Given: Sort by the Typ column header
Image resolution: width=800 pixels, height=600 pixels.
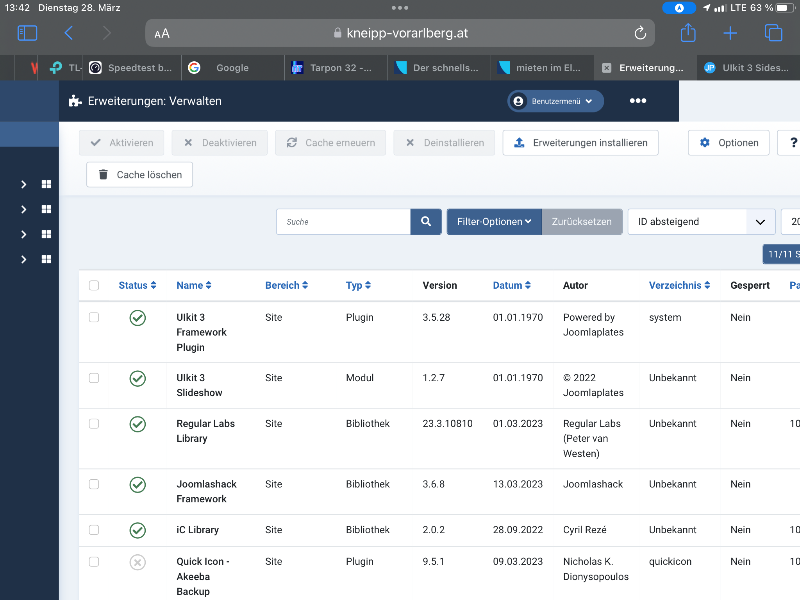Looking at the screenshot, I should 358,285.
